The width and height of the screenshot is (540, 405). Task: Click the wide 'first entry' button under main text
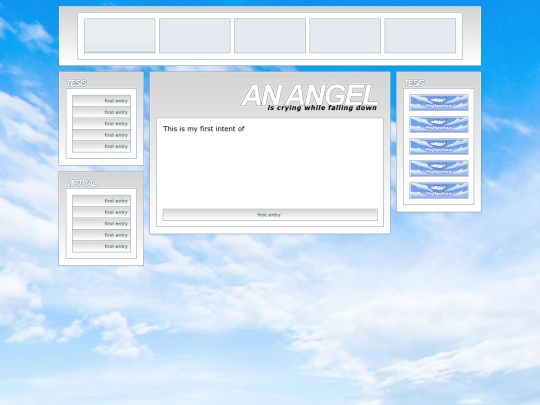click(270, 215)
